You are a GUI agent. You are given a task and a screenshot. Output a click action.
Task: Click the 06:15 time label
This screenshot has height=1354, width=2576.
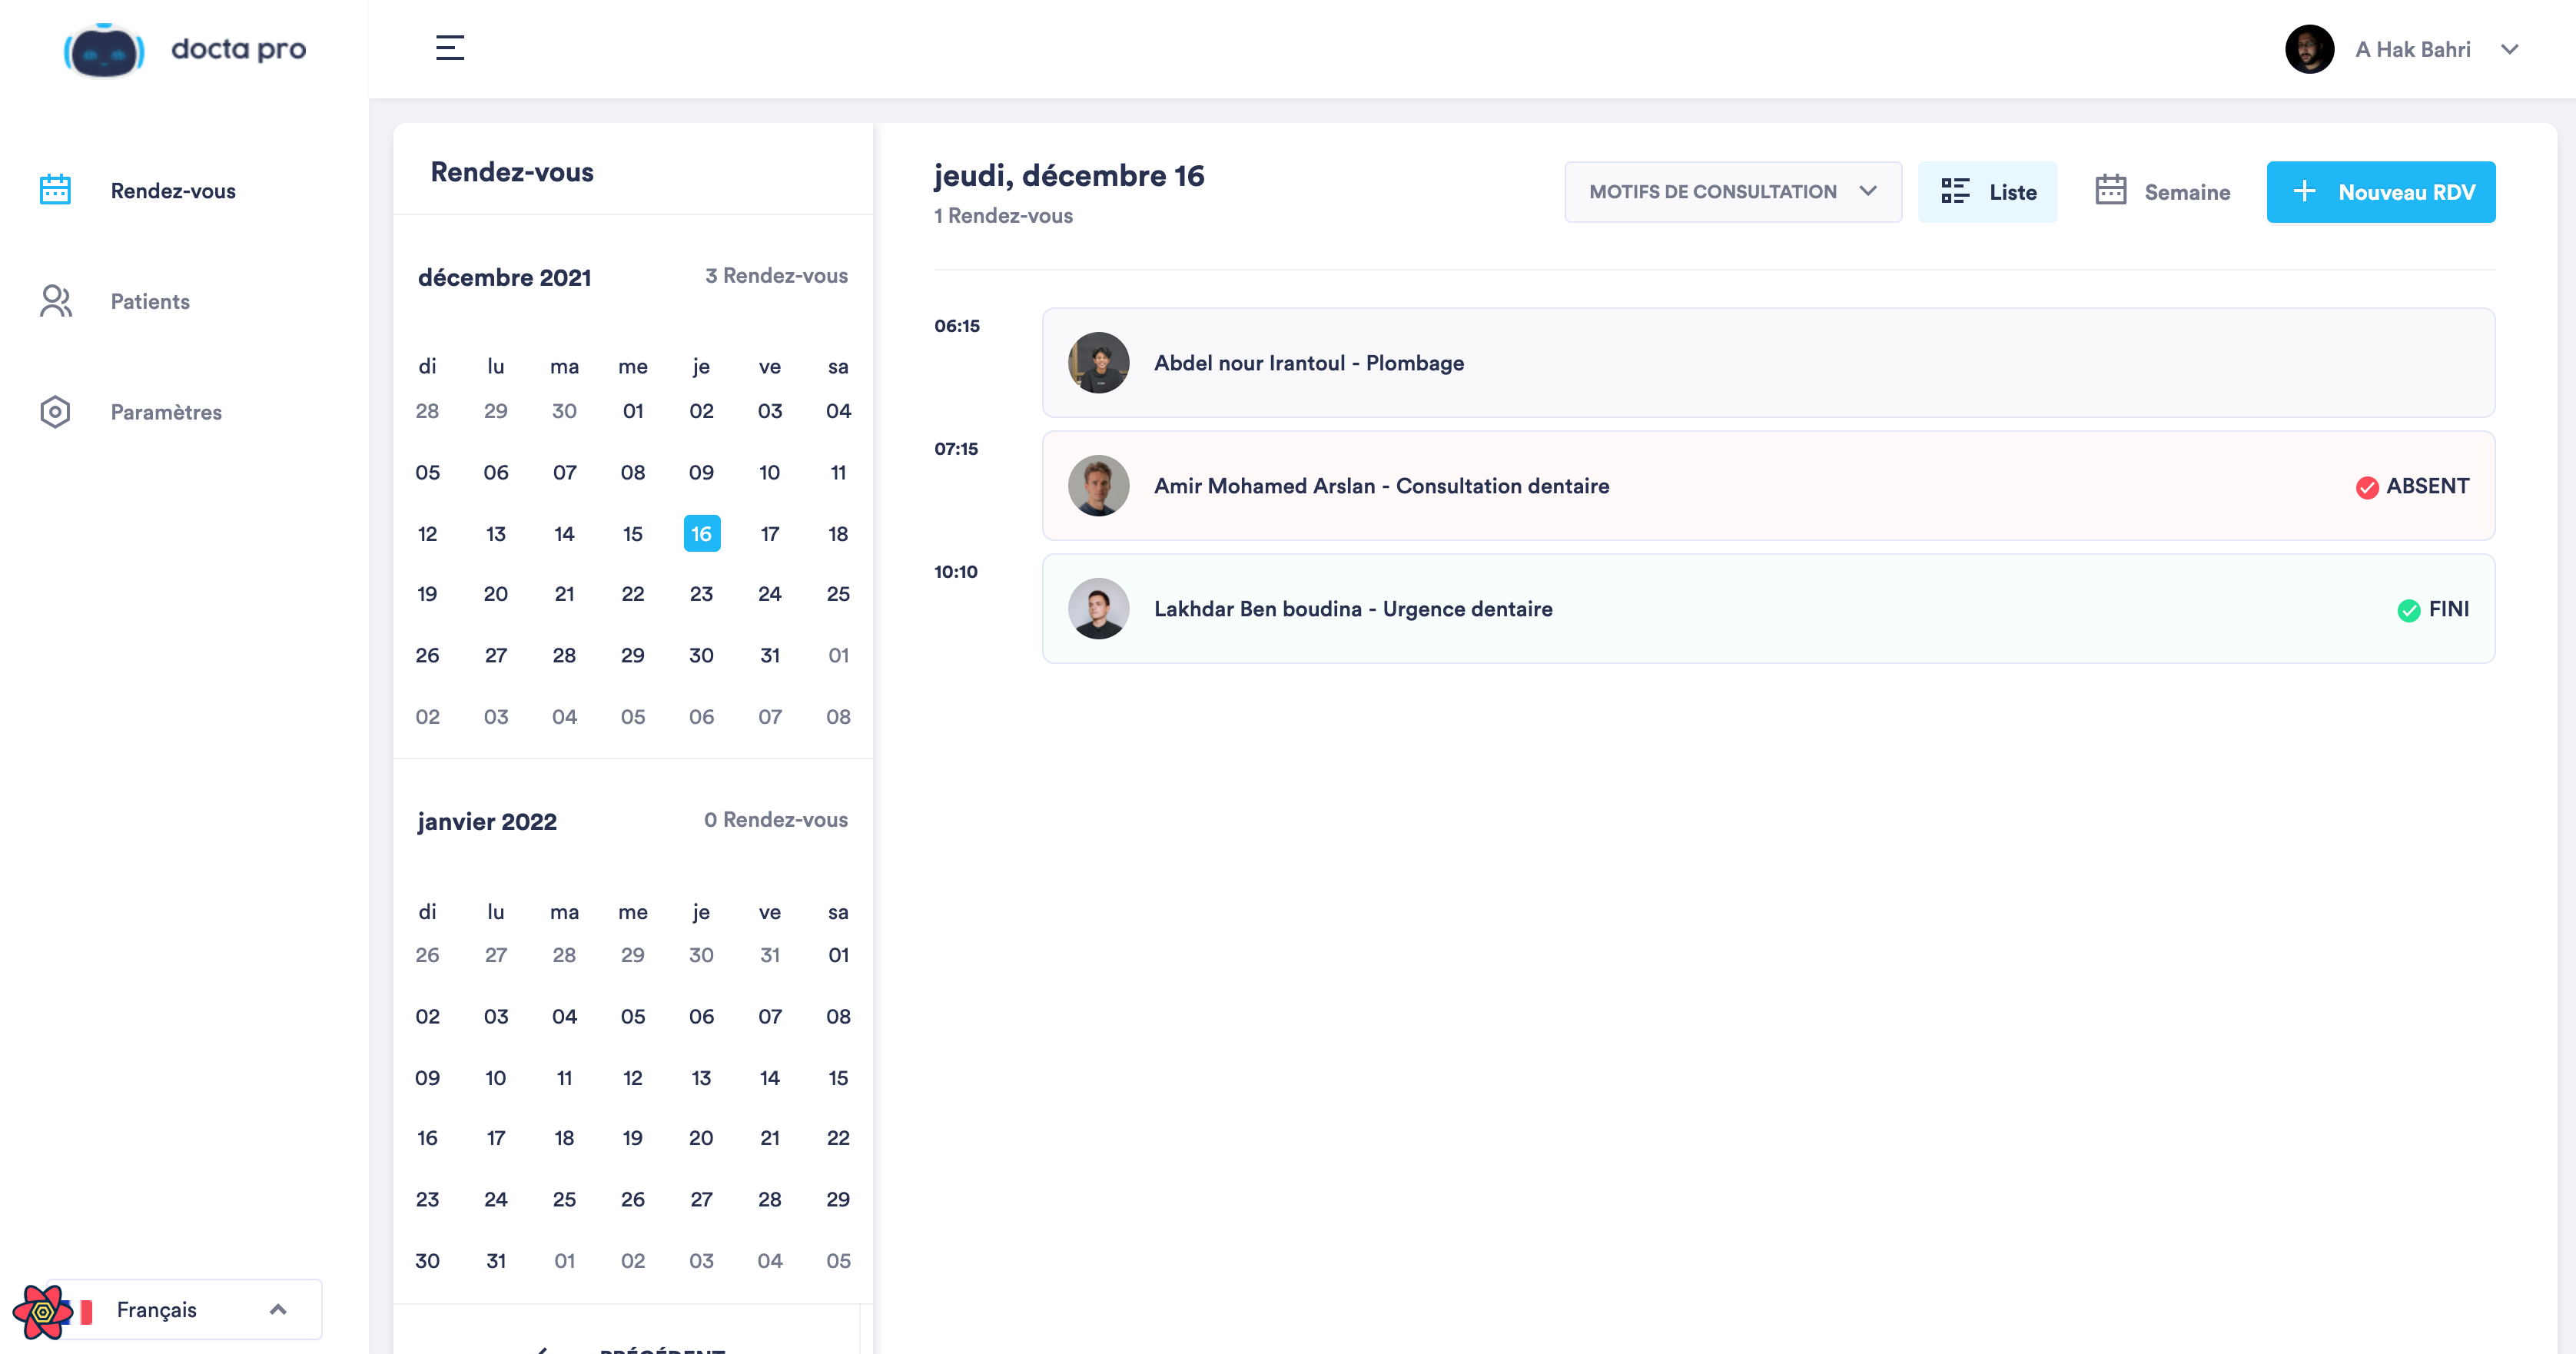956,326
